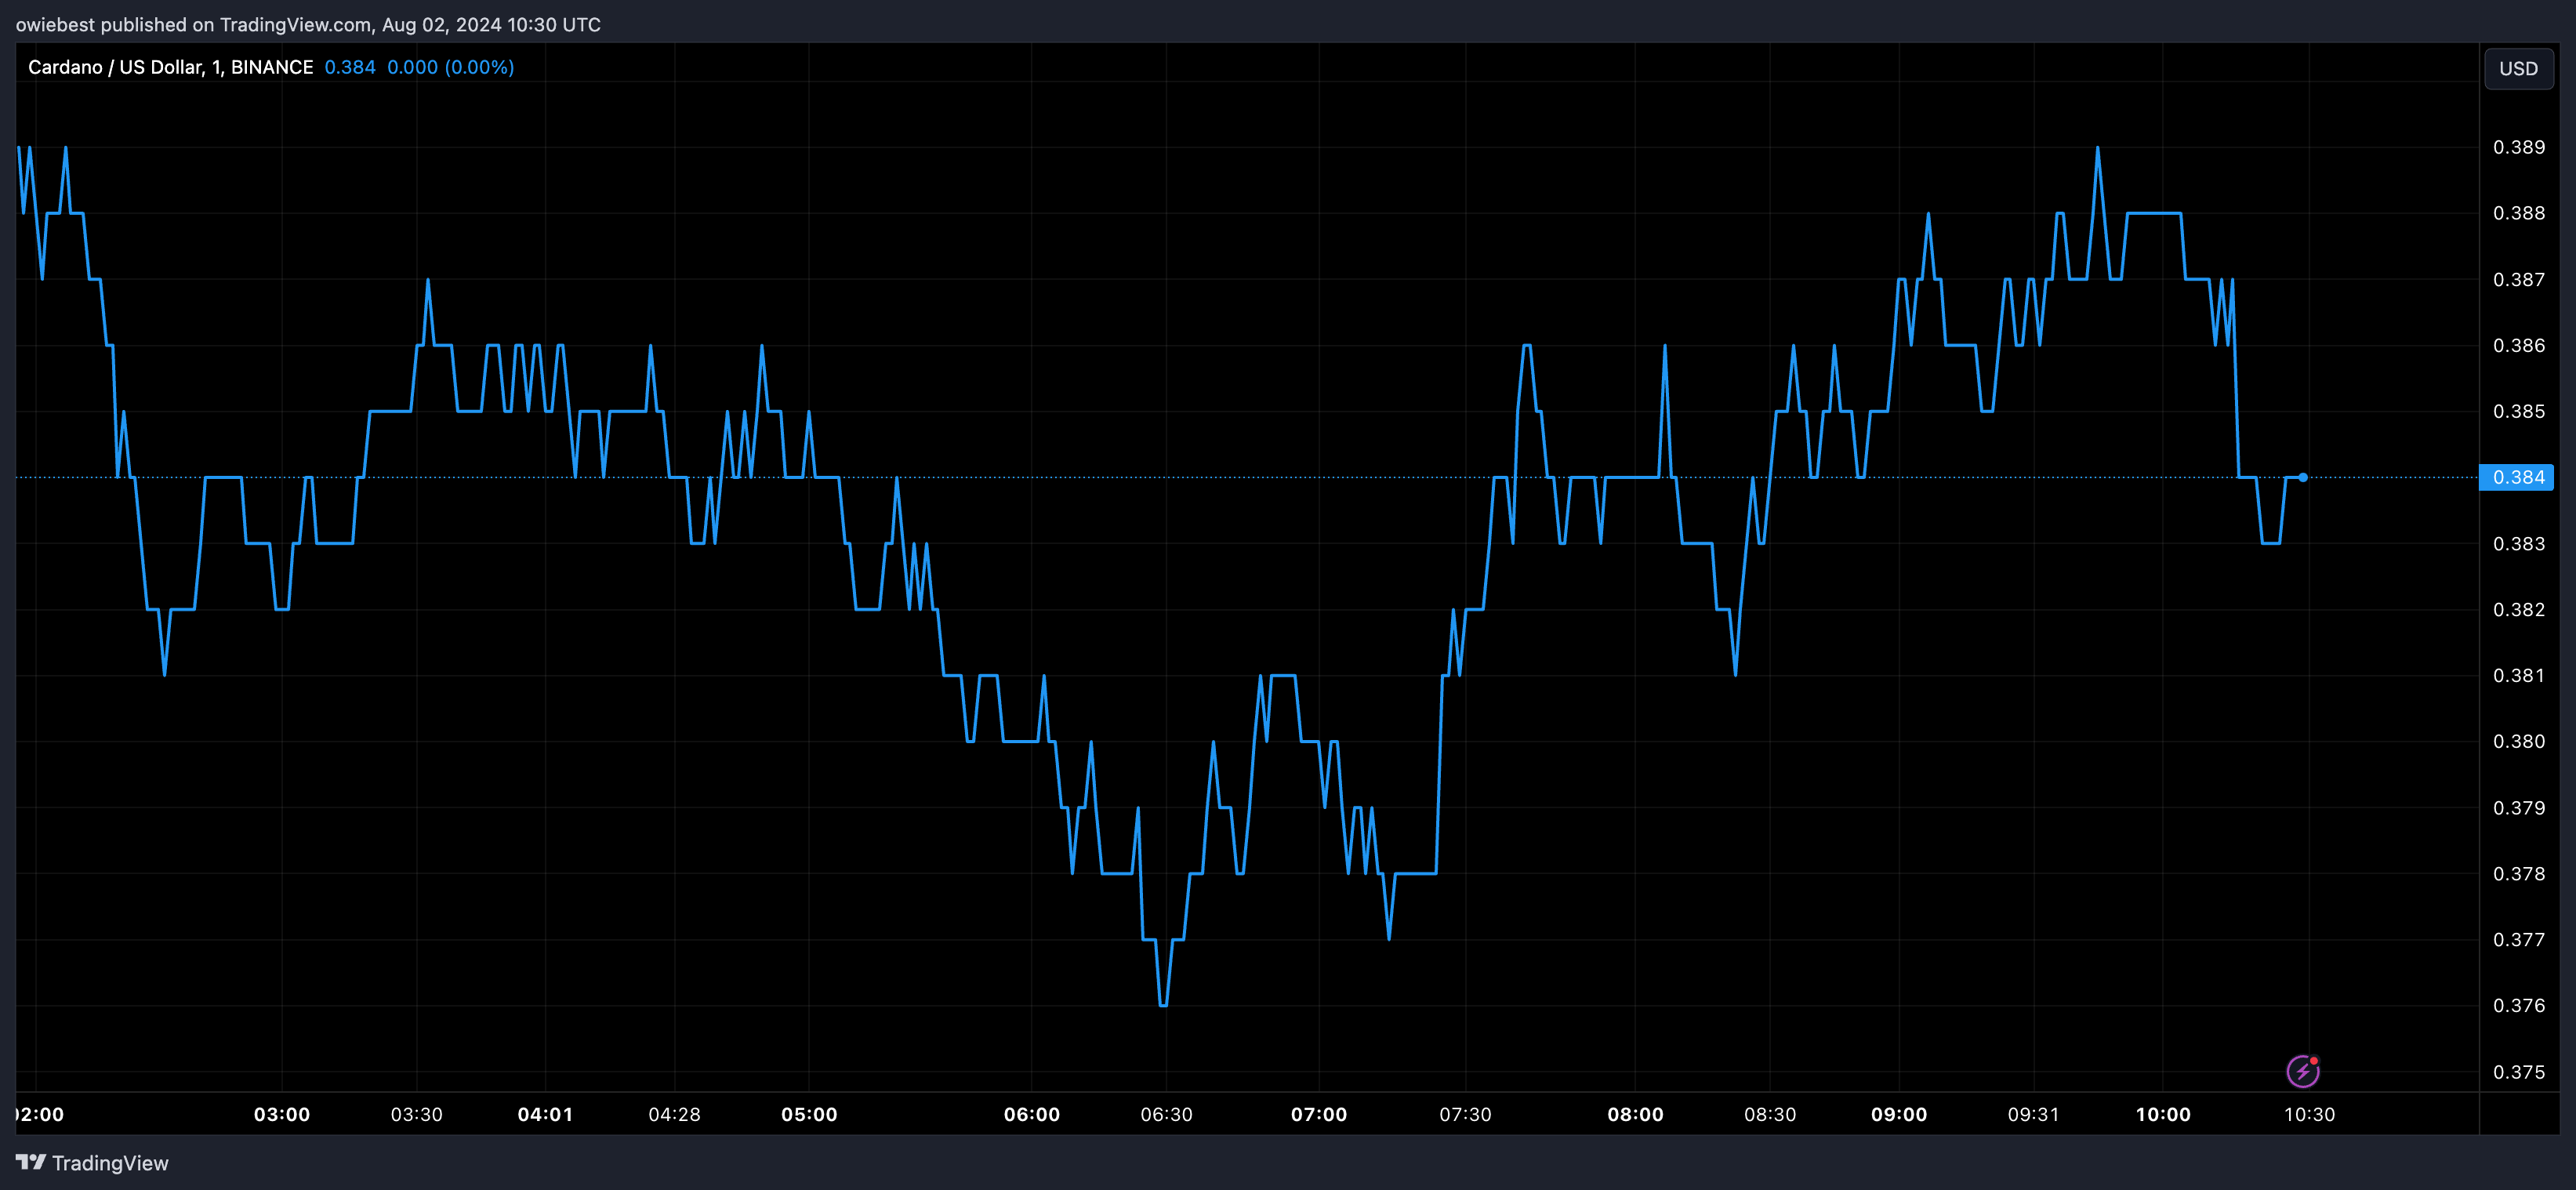Click the highlighted 0.384 current price label
Viewport: 2576px width, 1190px height.
2517,477
